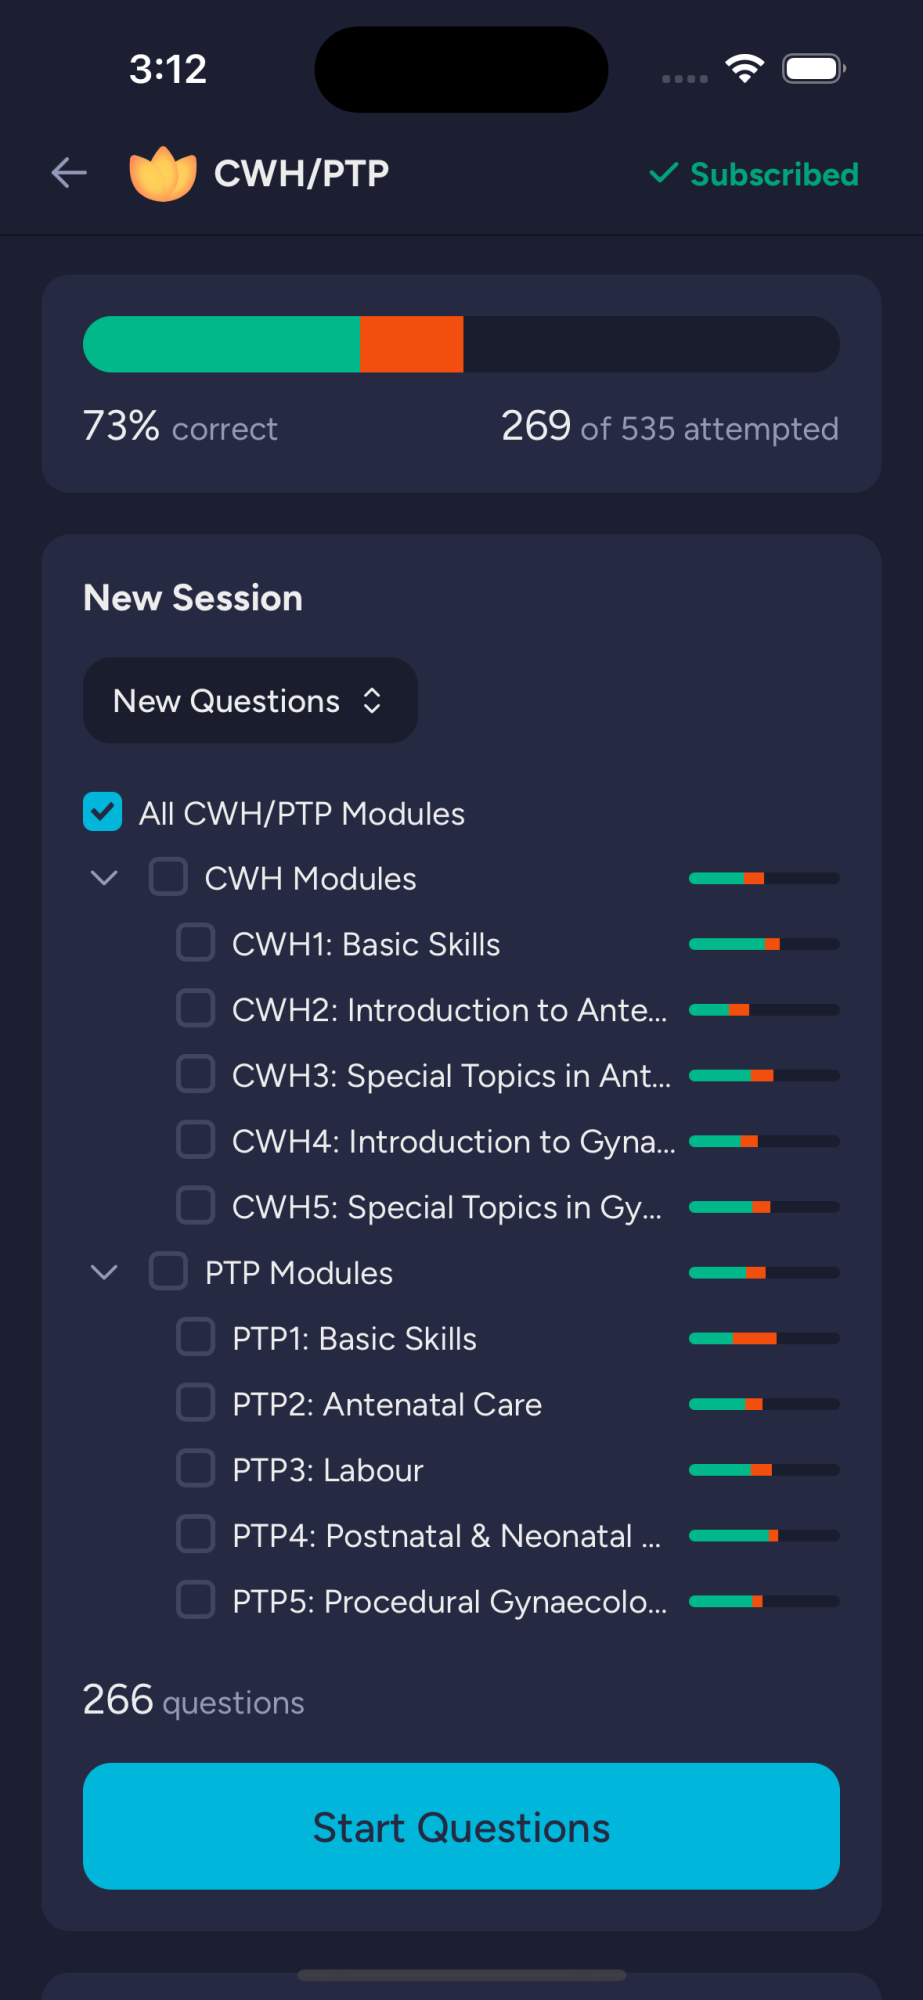Open the New Questions dropdown

(250, 700)
